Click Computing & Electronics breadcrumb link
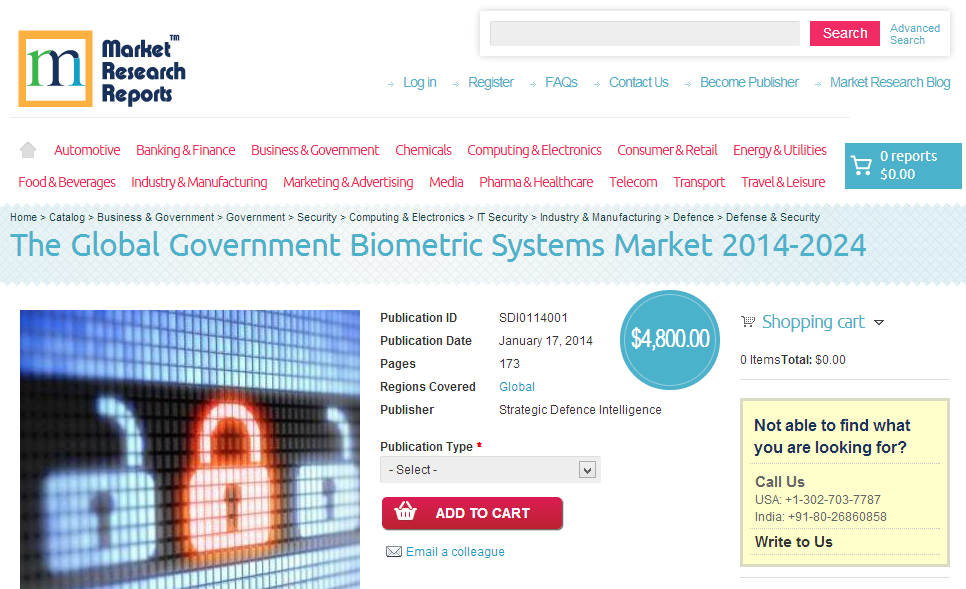Screen dimensions: 966x589 point(407,217)
